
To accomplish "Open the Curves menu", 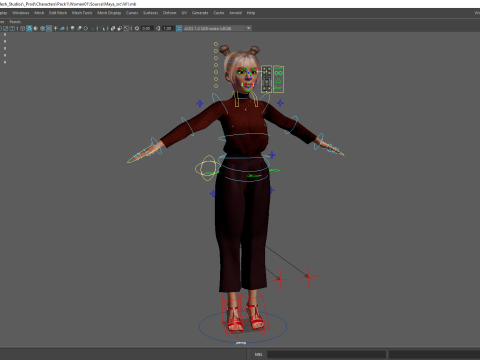I will (x=132, y=13).
